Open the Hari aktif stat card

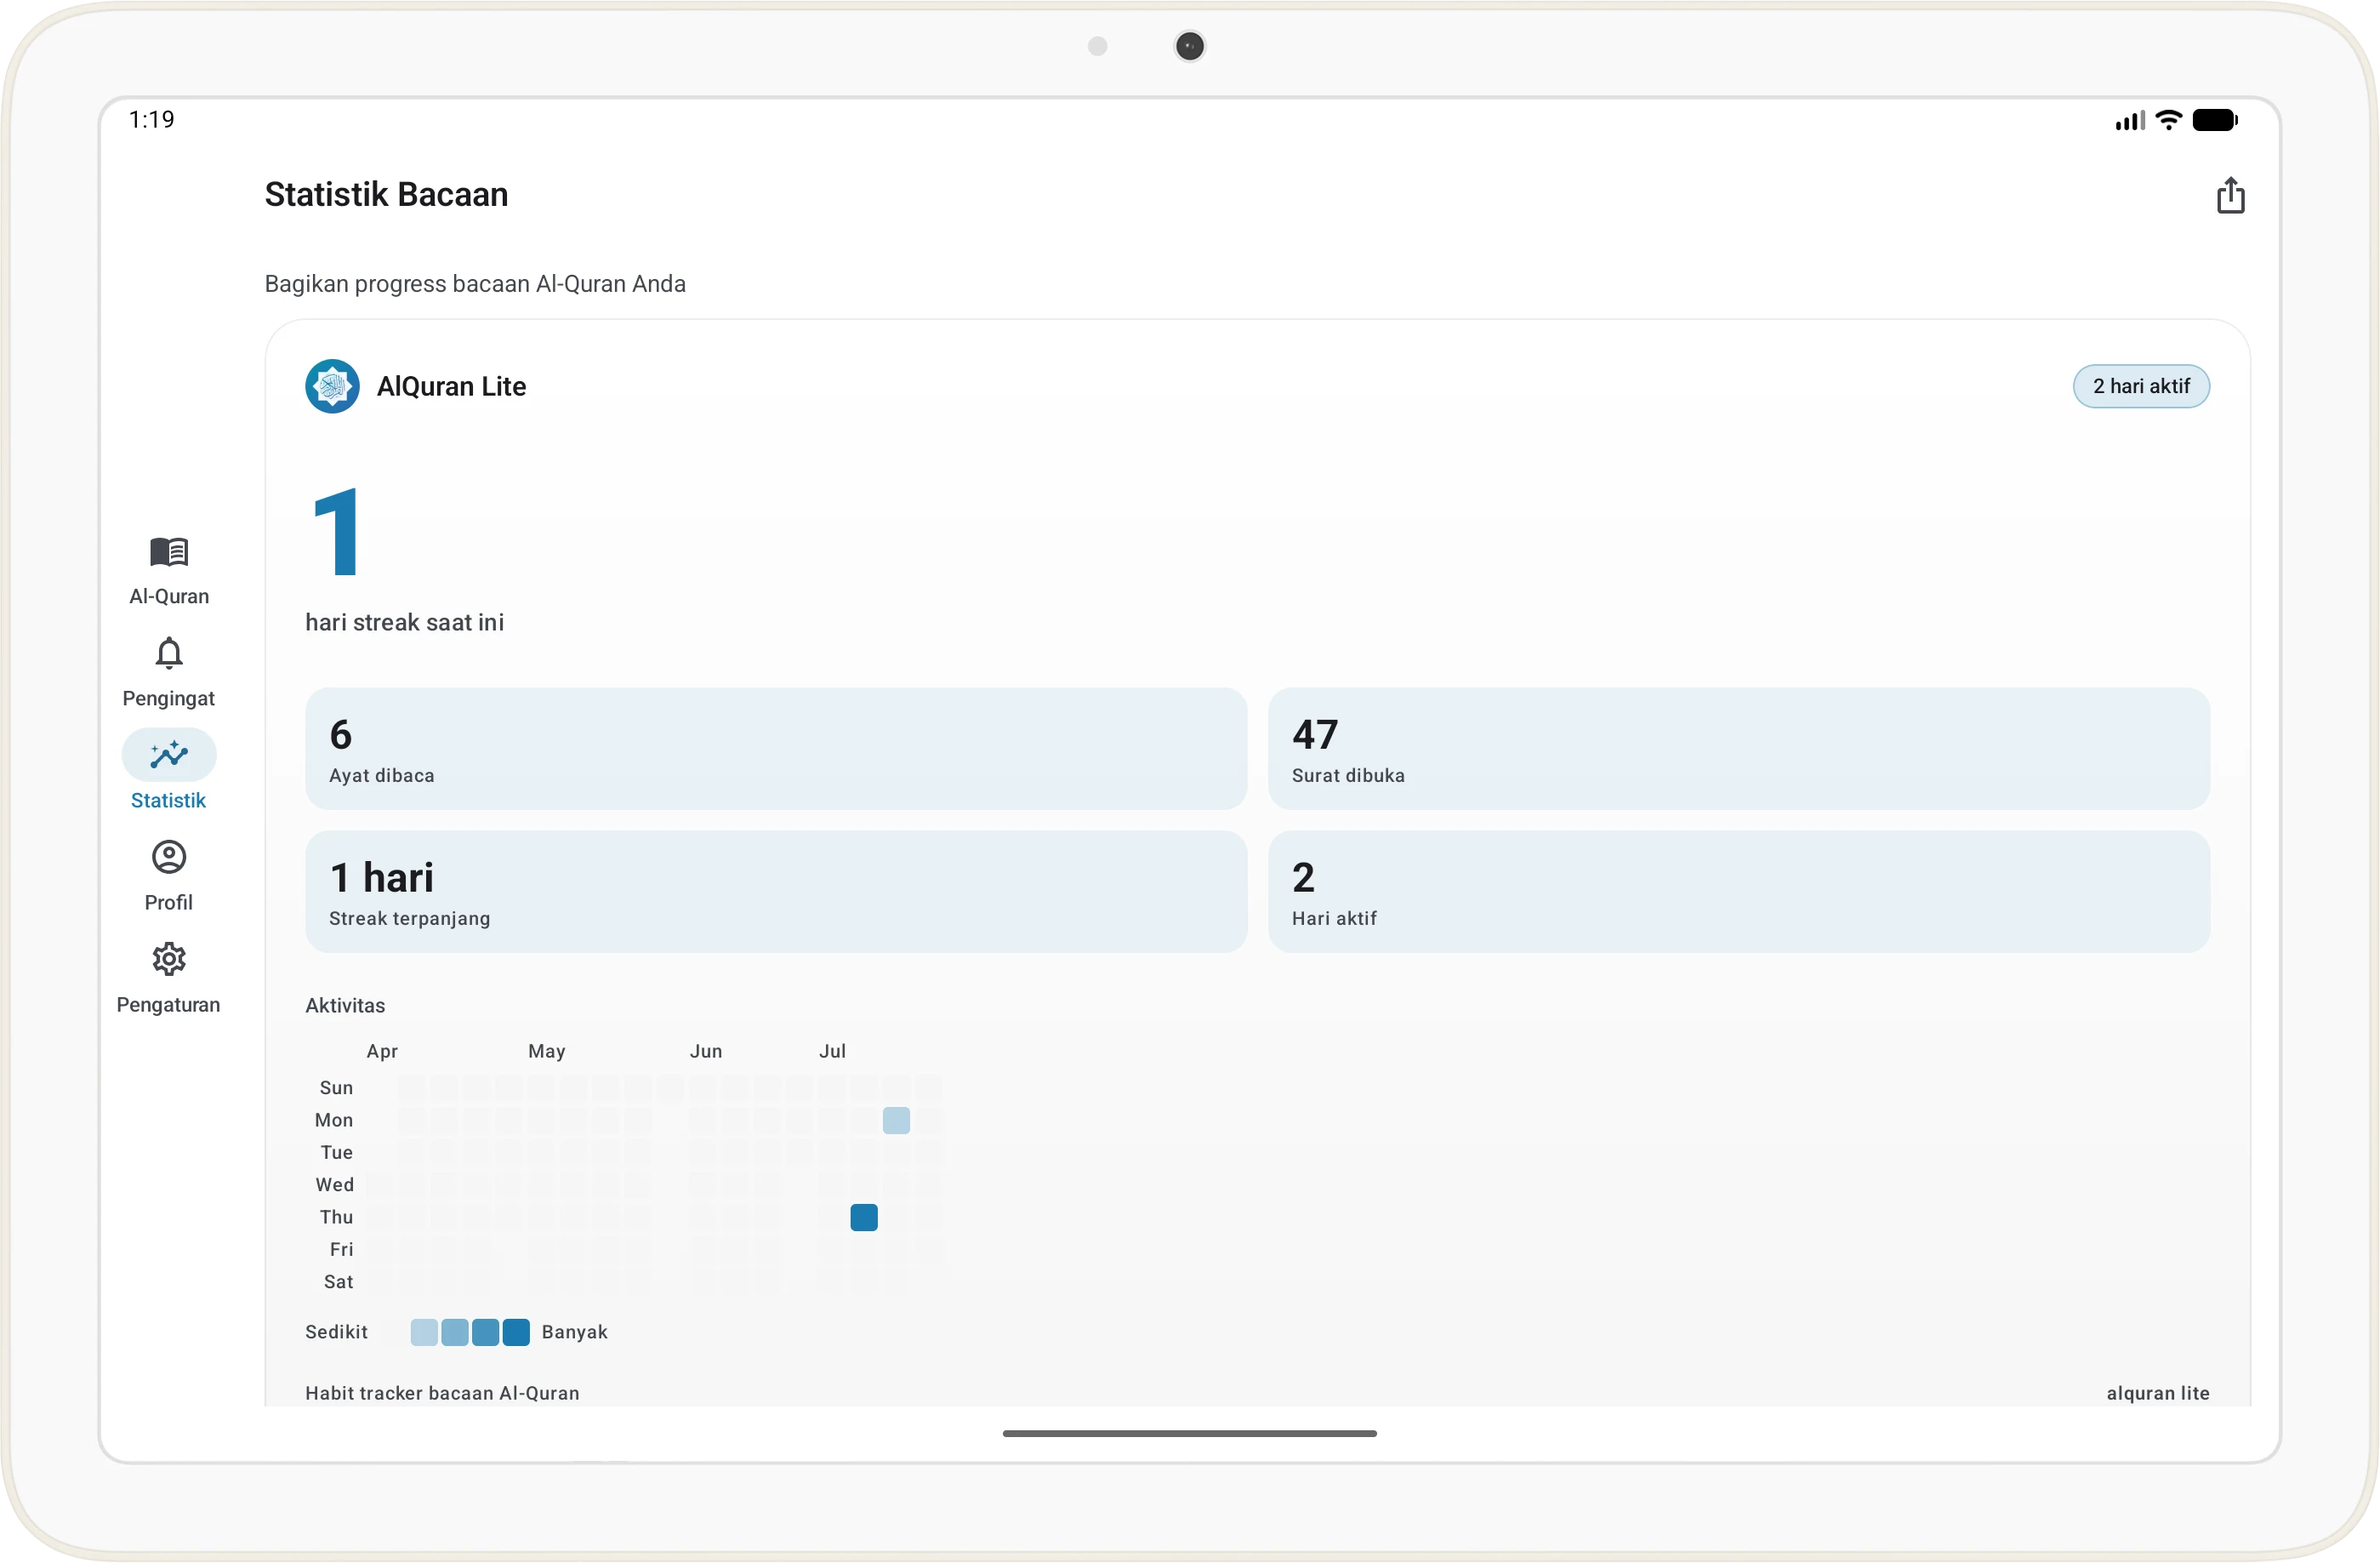[1738, 891]
